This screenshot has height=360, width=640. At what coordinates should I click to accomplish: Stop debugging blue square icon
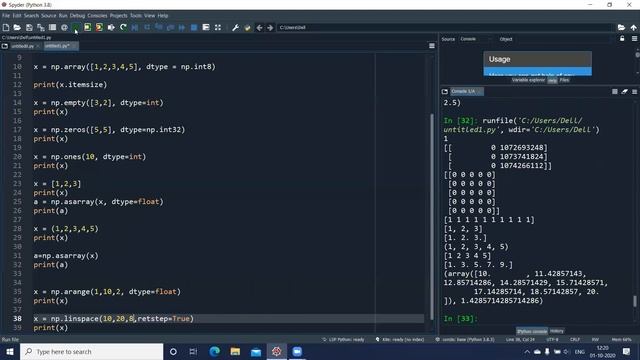click(194, 27)
